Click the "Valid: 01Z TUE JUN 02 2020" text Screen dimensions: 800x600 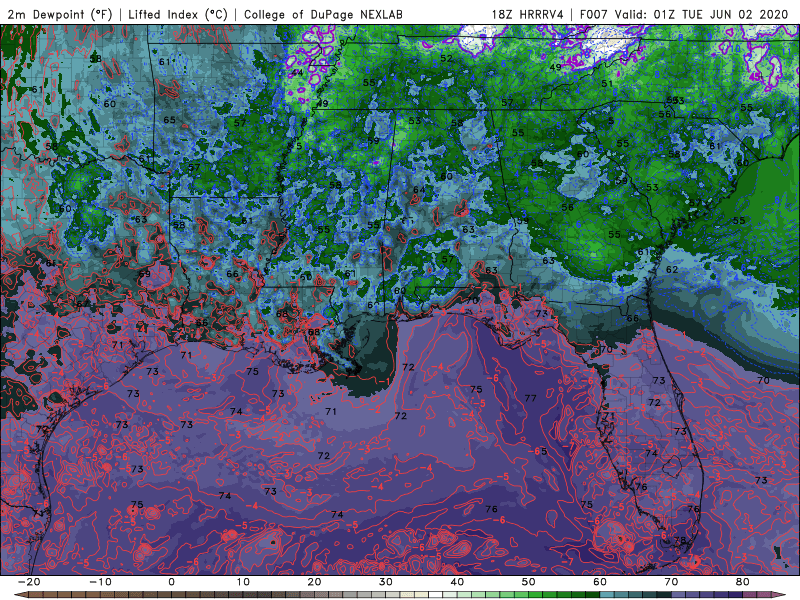[702, 14]
